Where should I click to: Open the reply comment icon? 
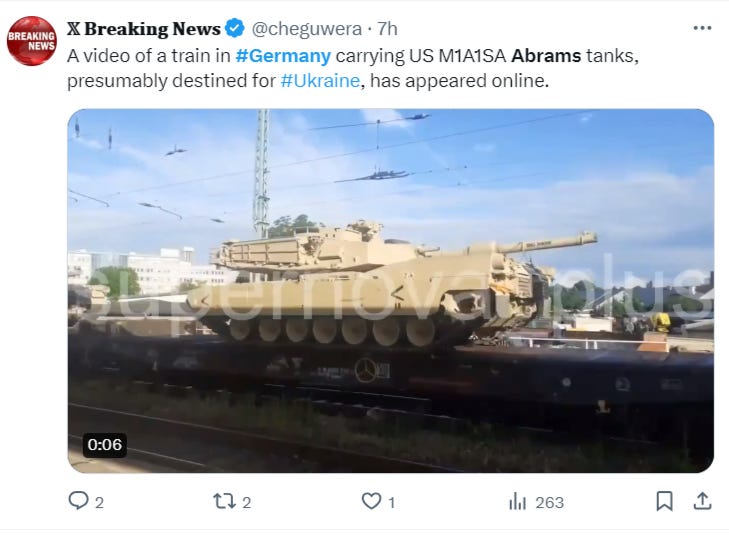pyautogui.click(x=78, y=501)
